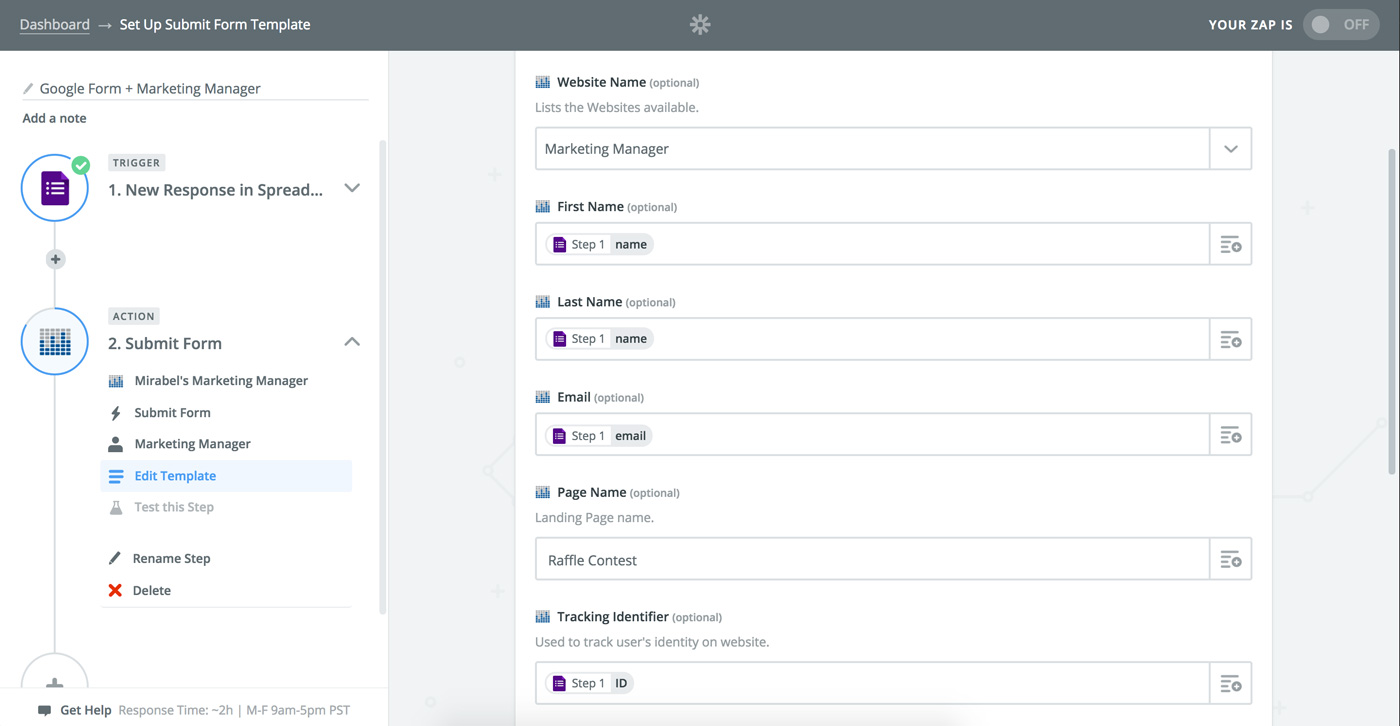
Task: Collapse the Submit Form action step
Action: click(x=352, y=342)
